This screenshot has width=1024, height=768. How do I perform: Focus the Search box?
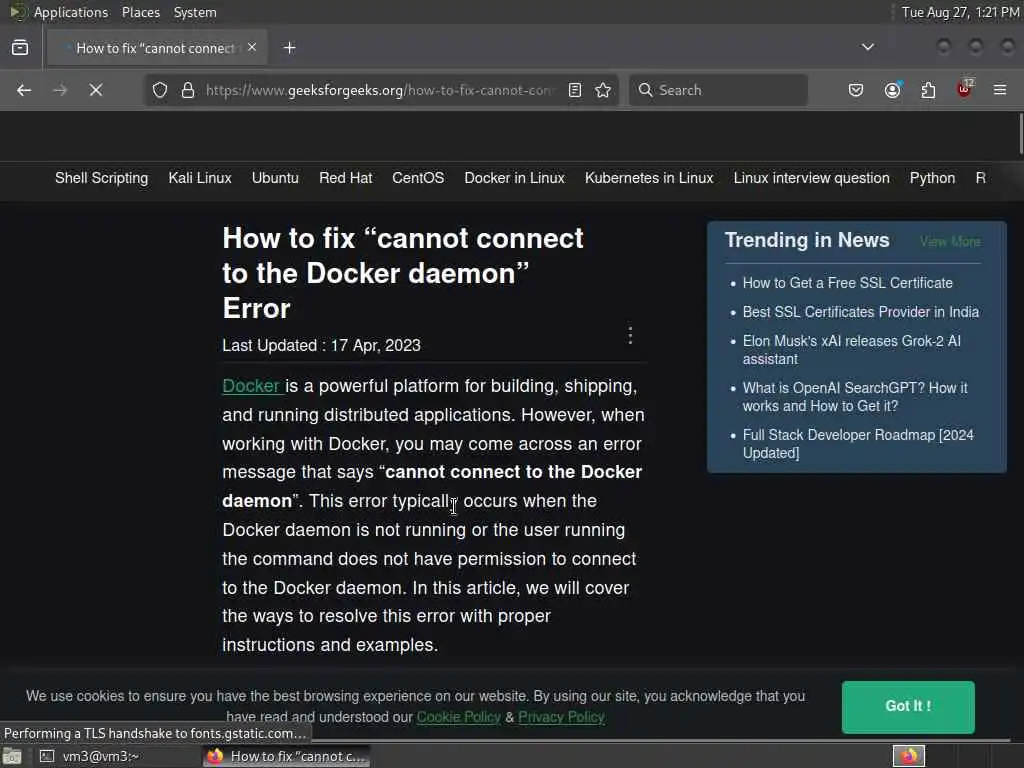(718, 90)
